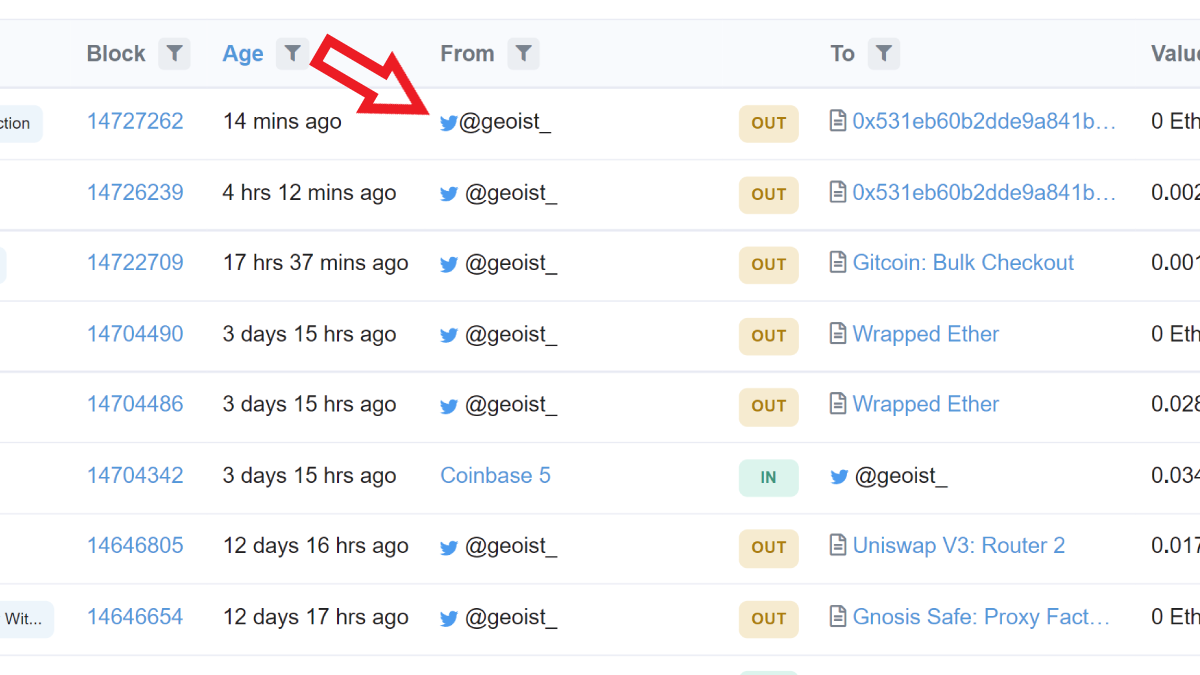Click contract icon beside Wrapped Ether, block 14704486
Screen dimensions: 1200x675
point(838,404)
